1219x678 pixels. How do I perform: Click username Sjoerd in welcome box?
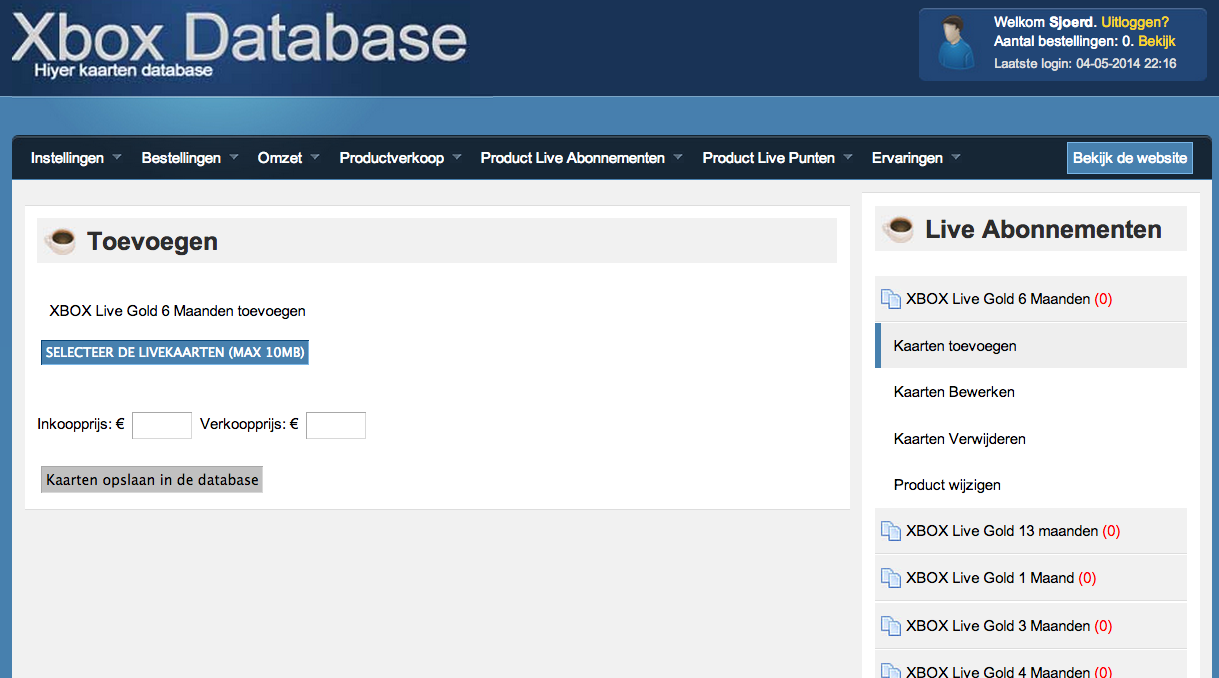click(1071, 22)
